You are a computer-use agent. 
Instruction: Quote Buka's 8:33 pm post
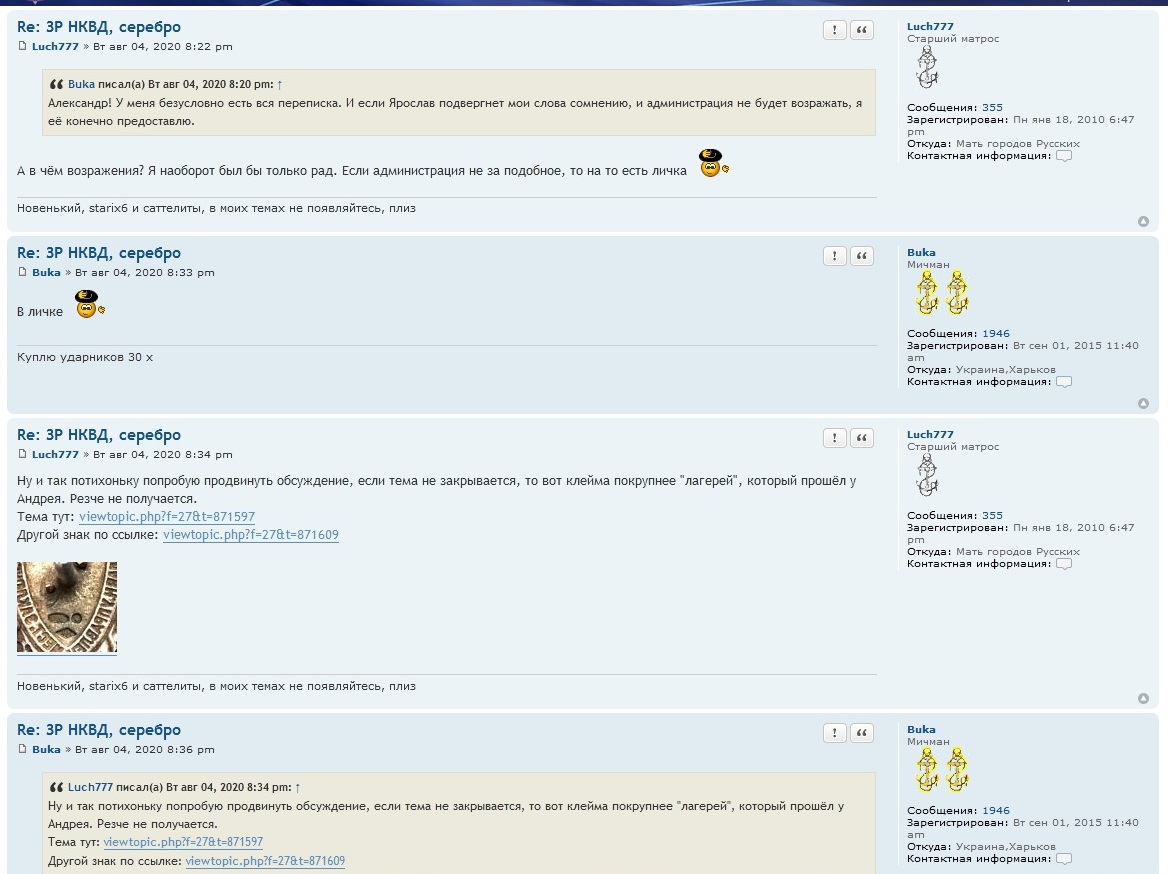861,256
